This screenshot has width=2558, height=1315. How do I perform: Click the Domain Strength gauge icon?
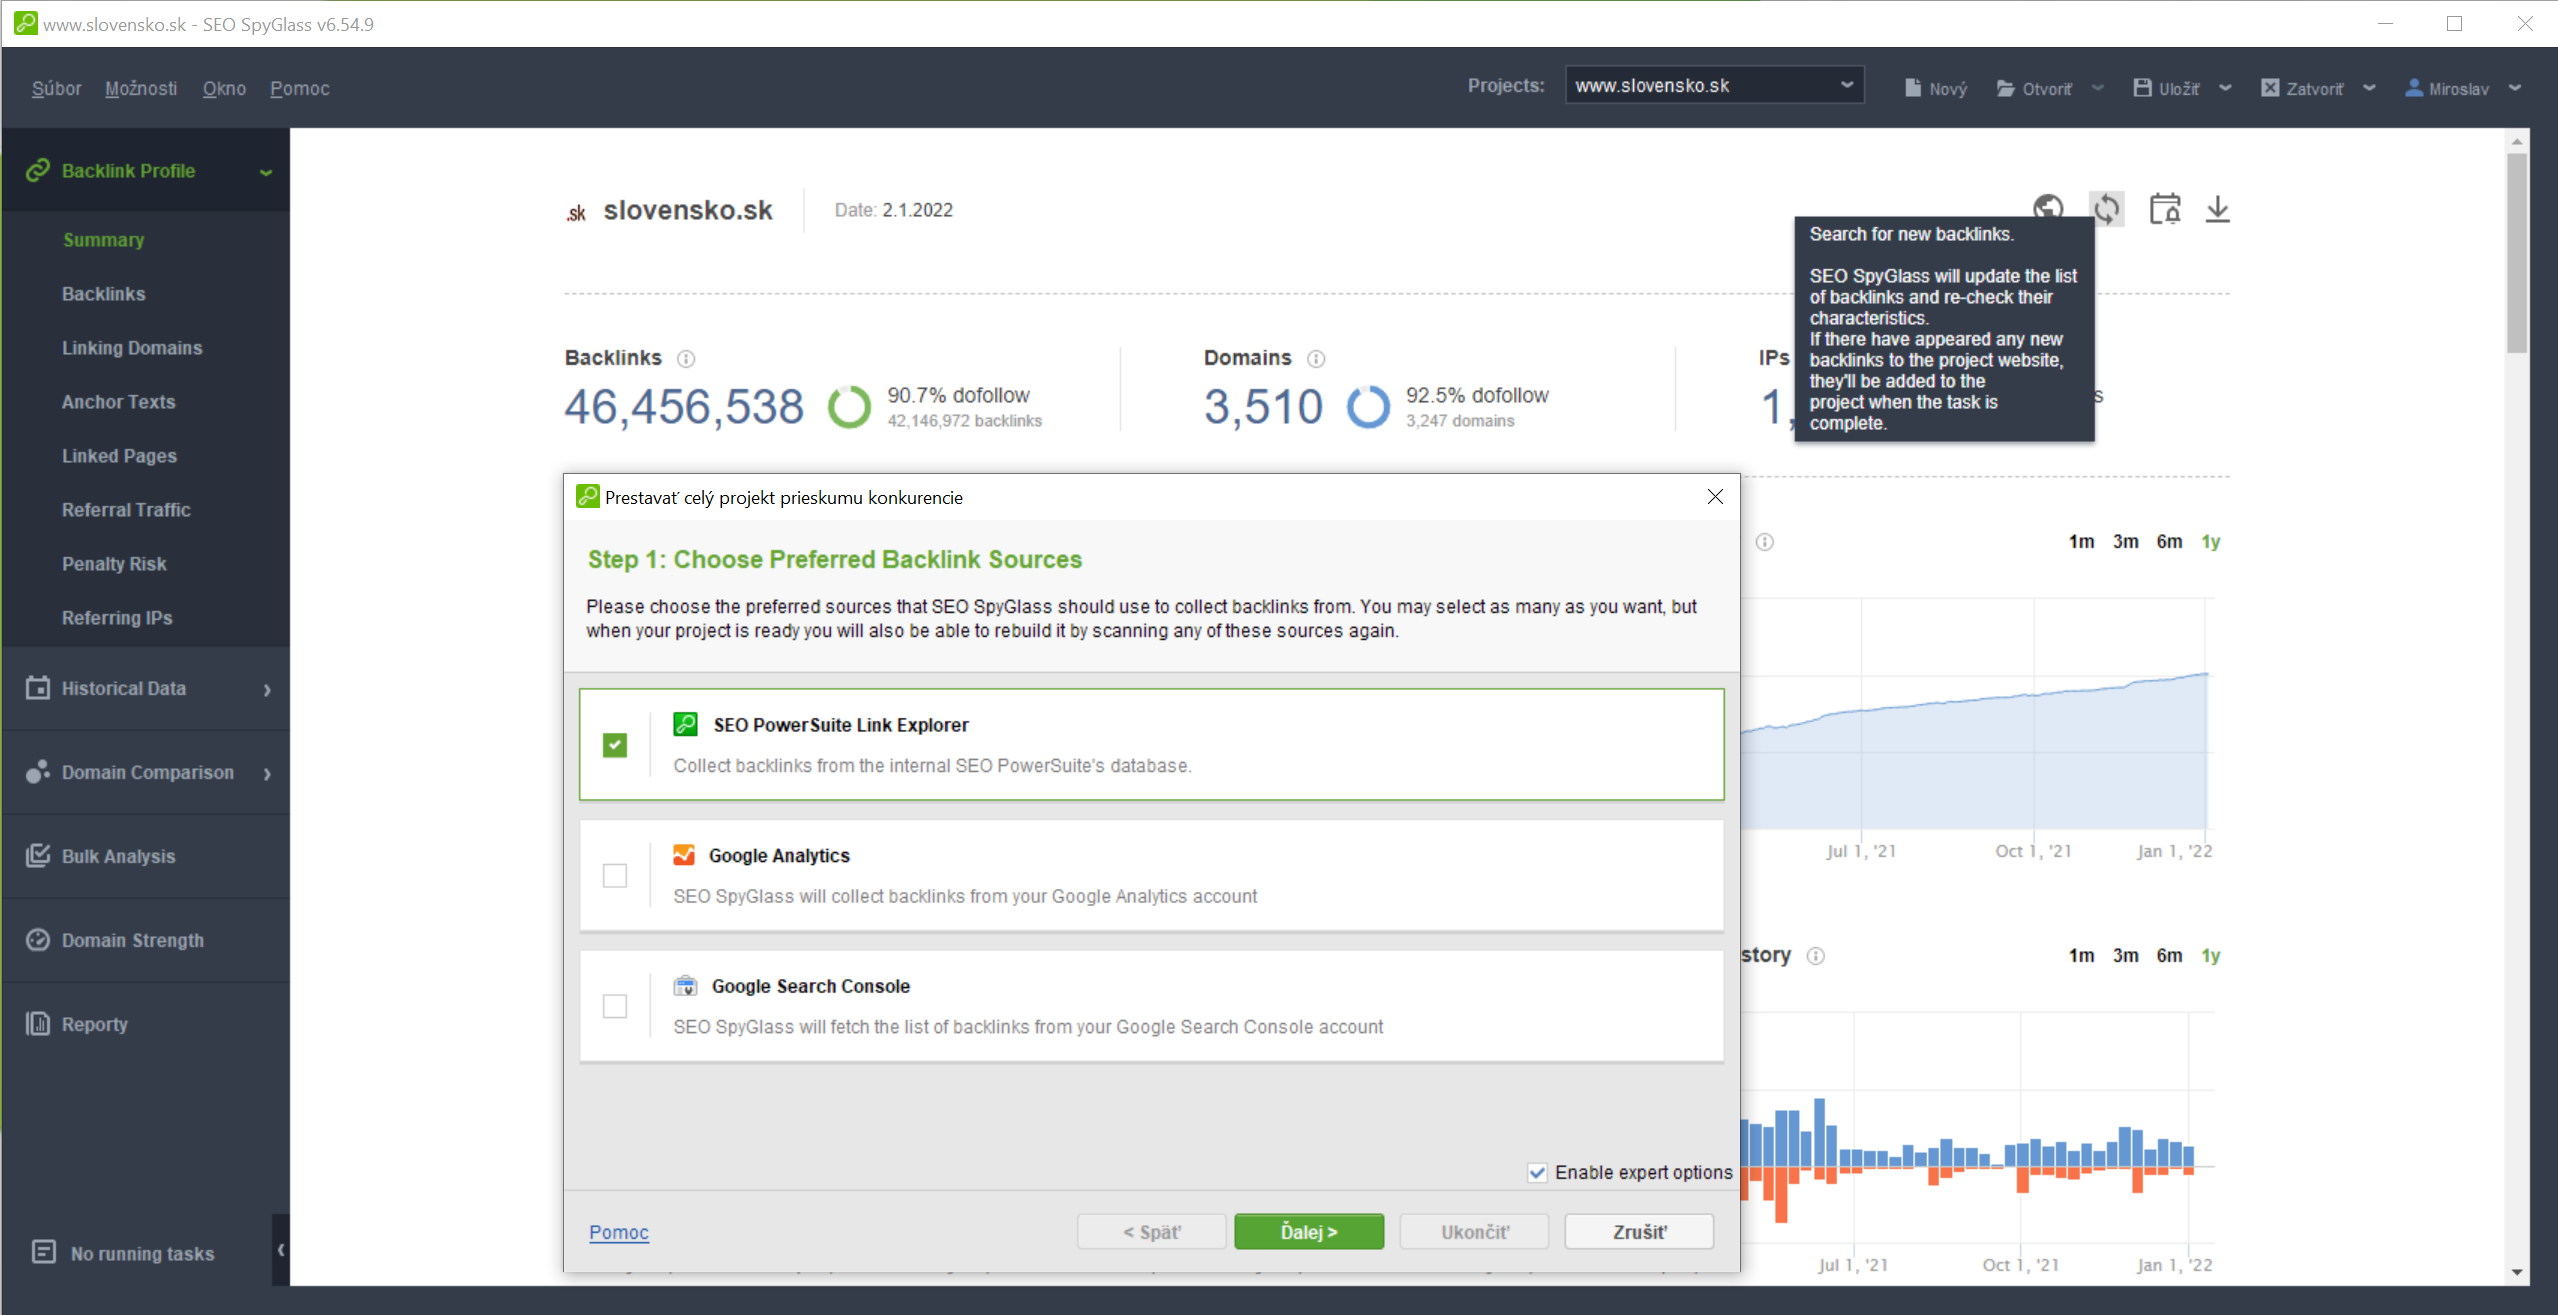tap(38, 940)
